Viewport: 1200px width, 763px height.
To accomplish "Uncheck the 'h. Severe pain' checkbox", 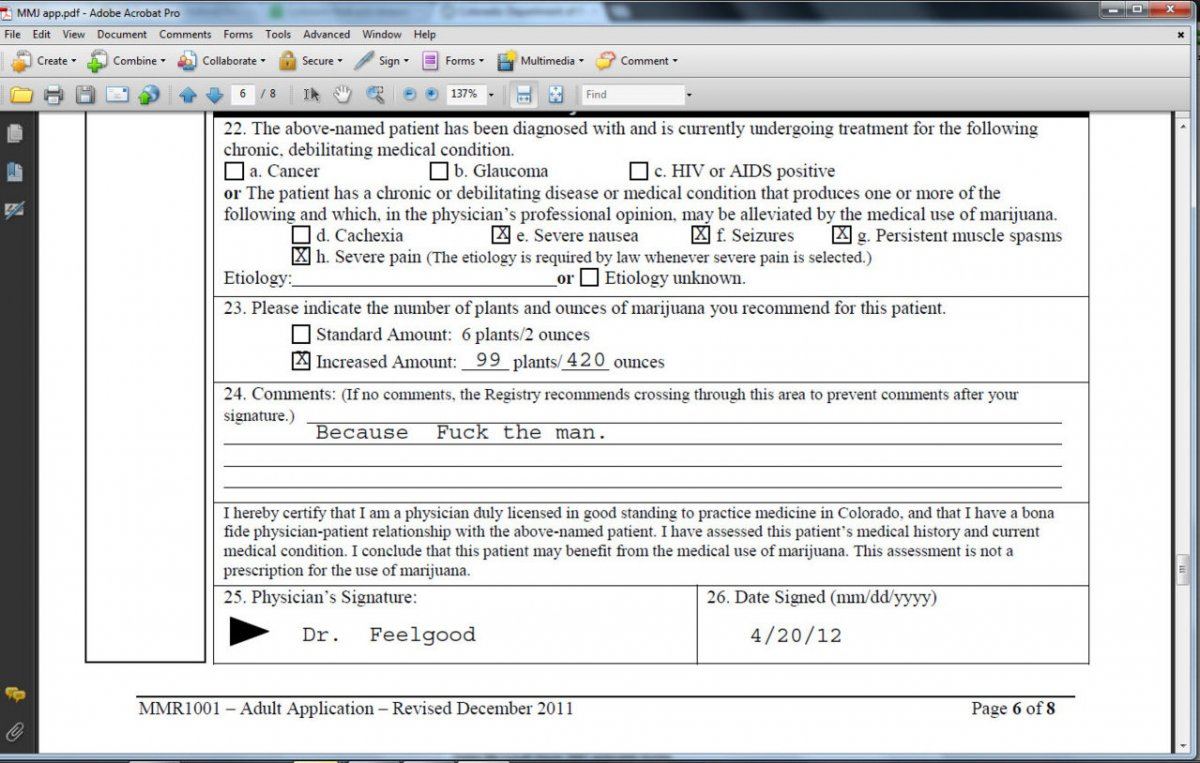I will 300,256.
